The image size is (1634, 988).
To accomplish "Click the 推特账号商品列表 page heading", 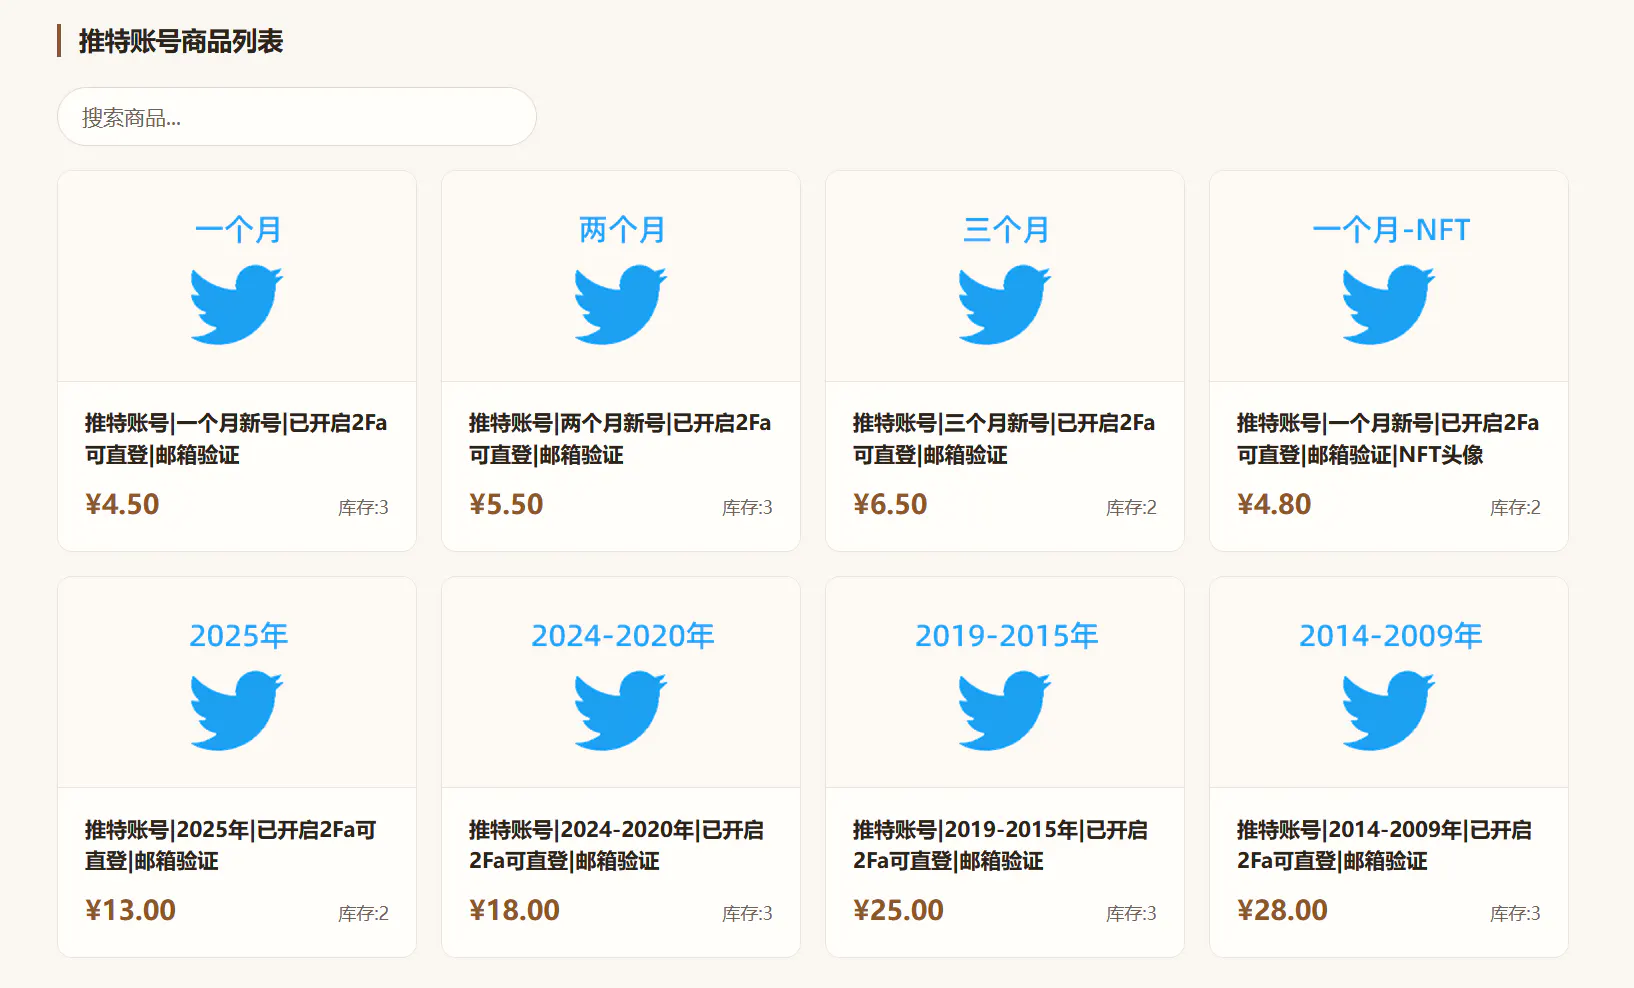I will tap(181, 41).
